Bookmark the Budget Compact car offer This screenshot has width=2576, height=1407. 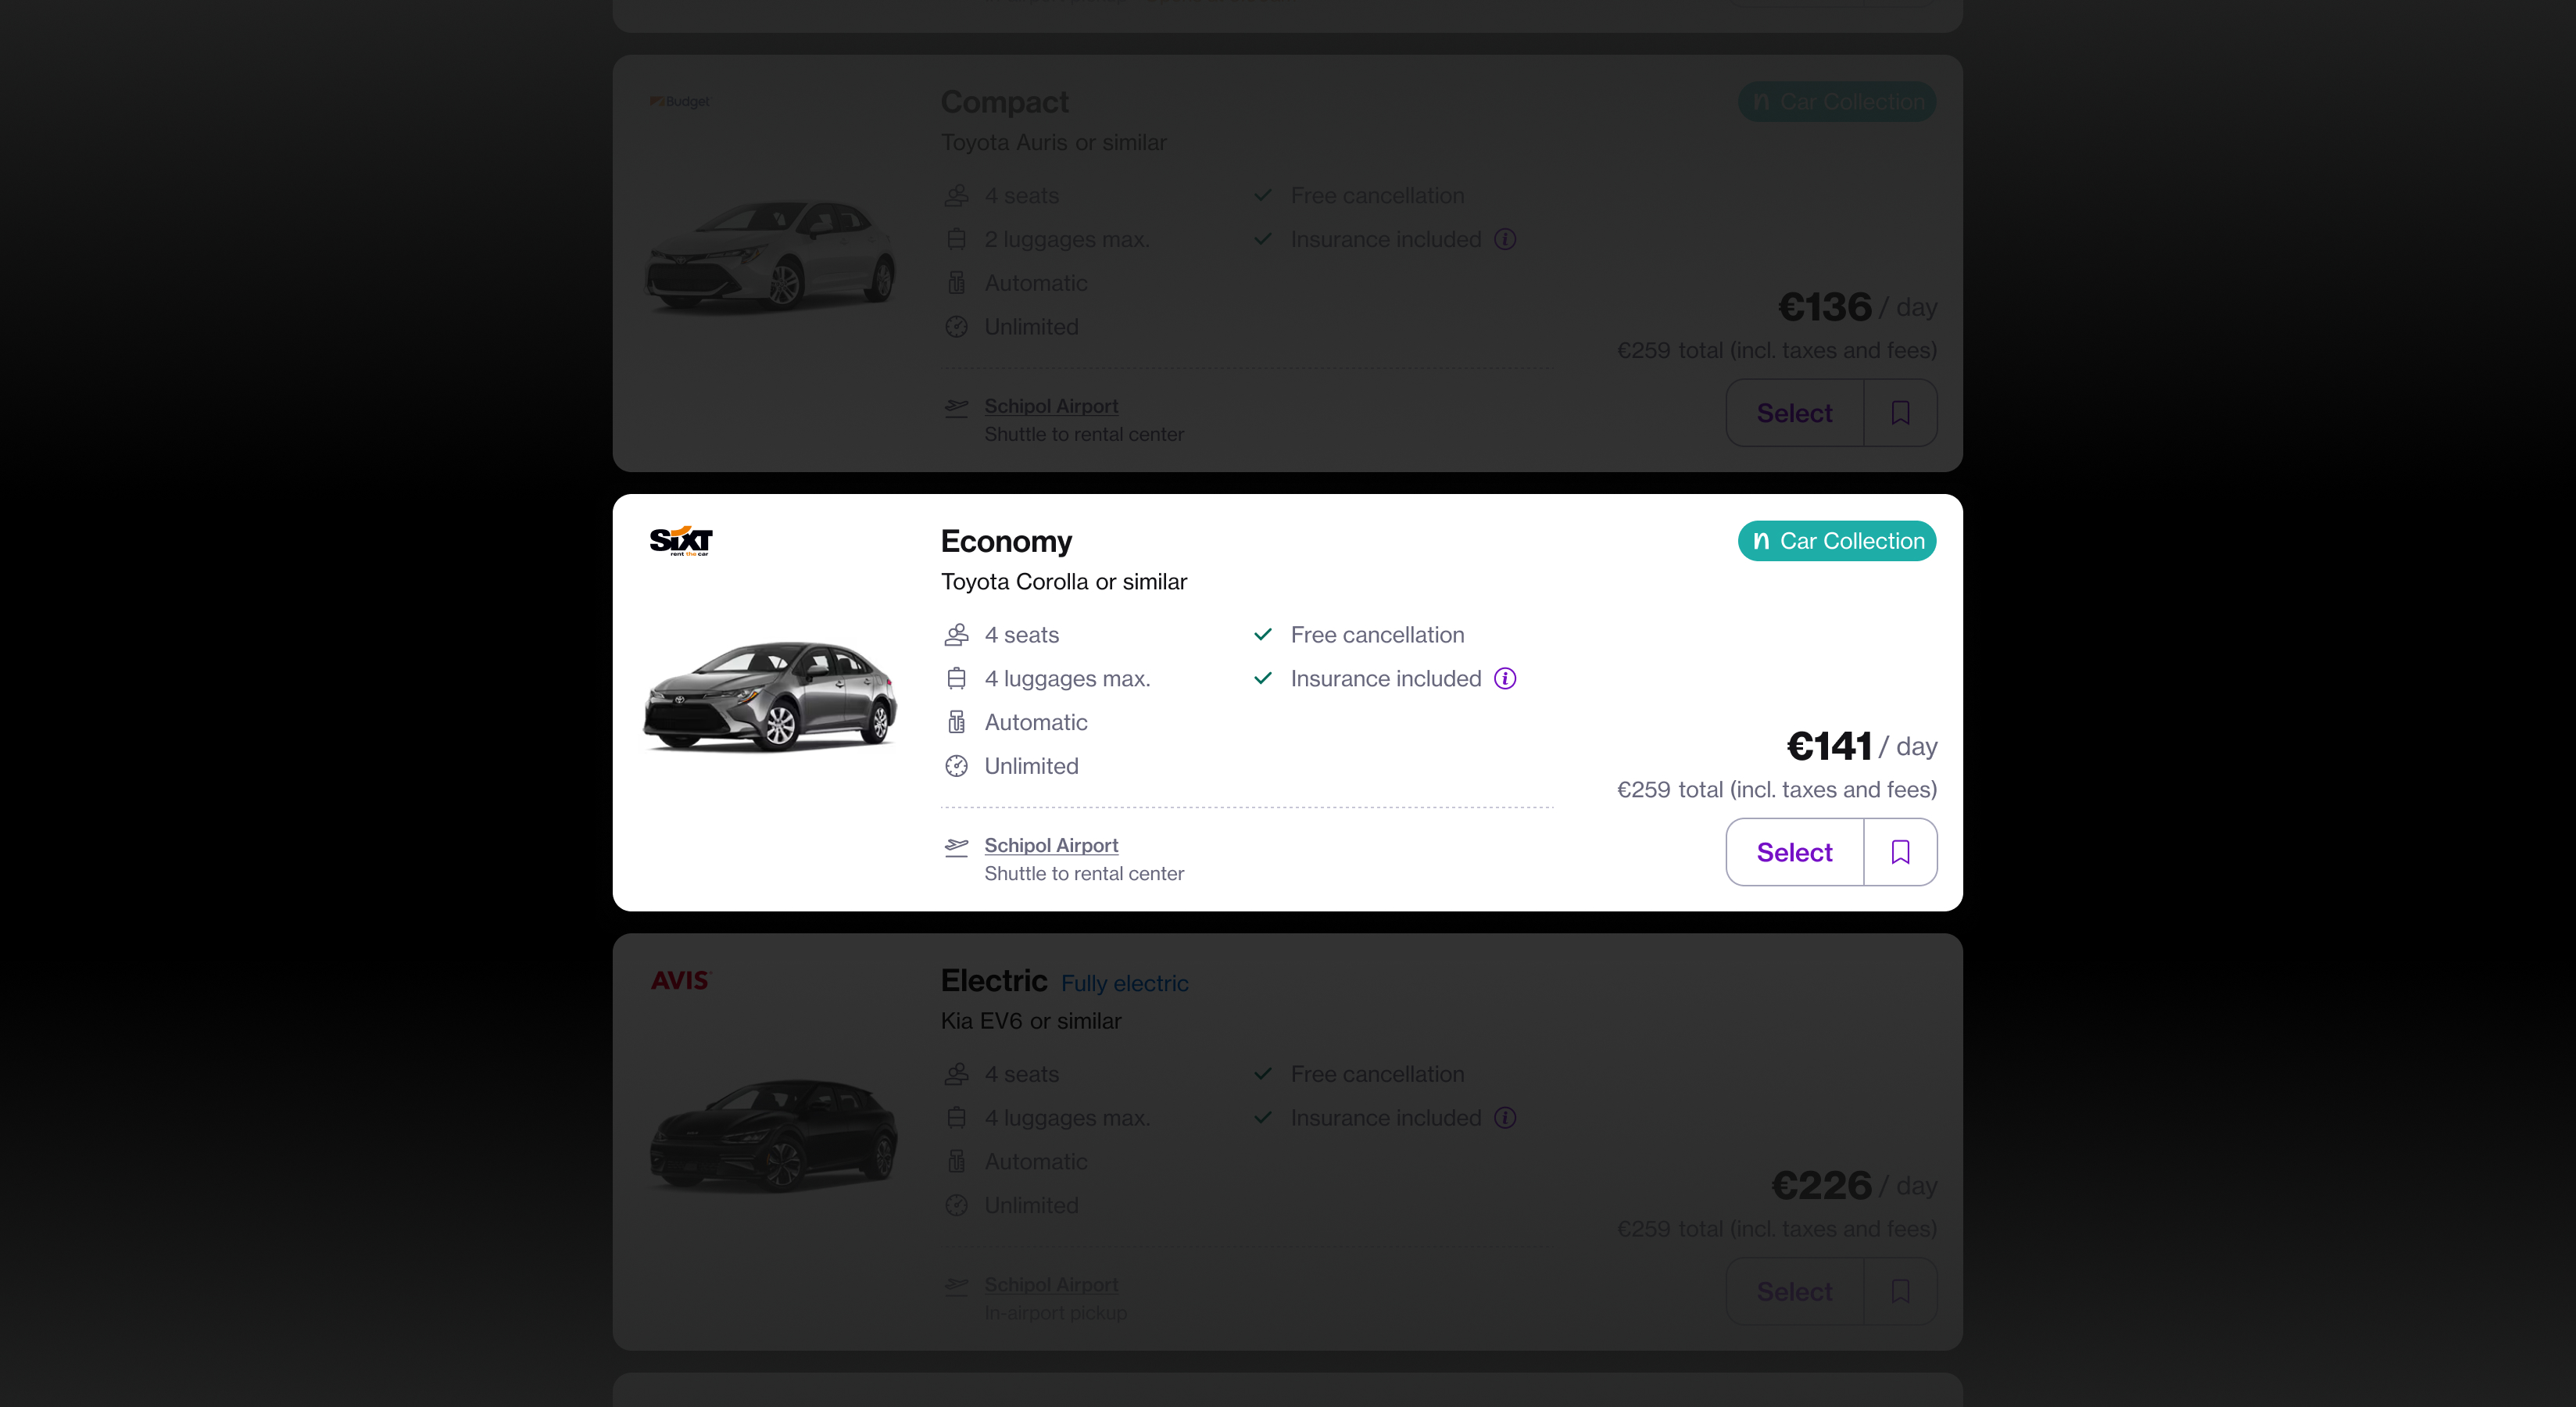(1900, 413)
